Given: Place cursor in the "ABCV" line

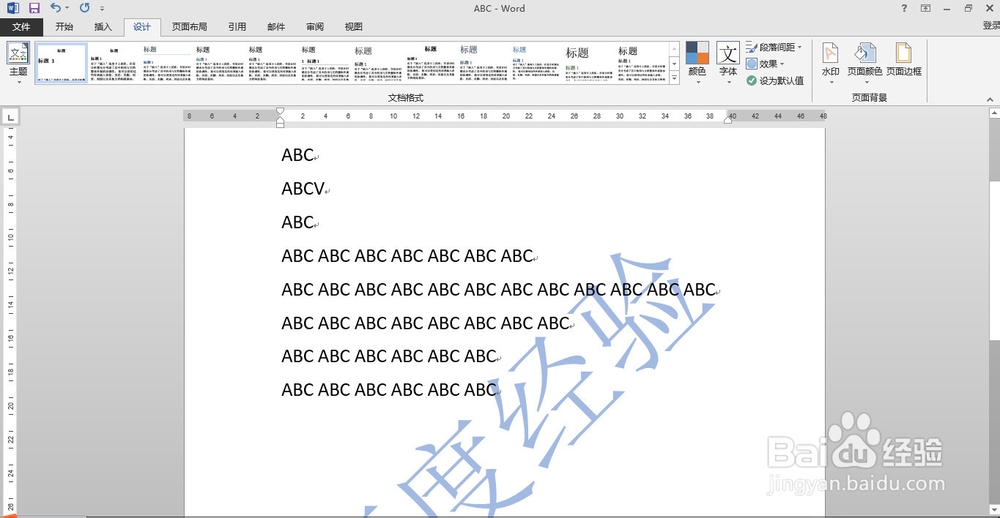Looking at the screenshot, I should click(304, 188).
